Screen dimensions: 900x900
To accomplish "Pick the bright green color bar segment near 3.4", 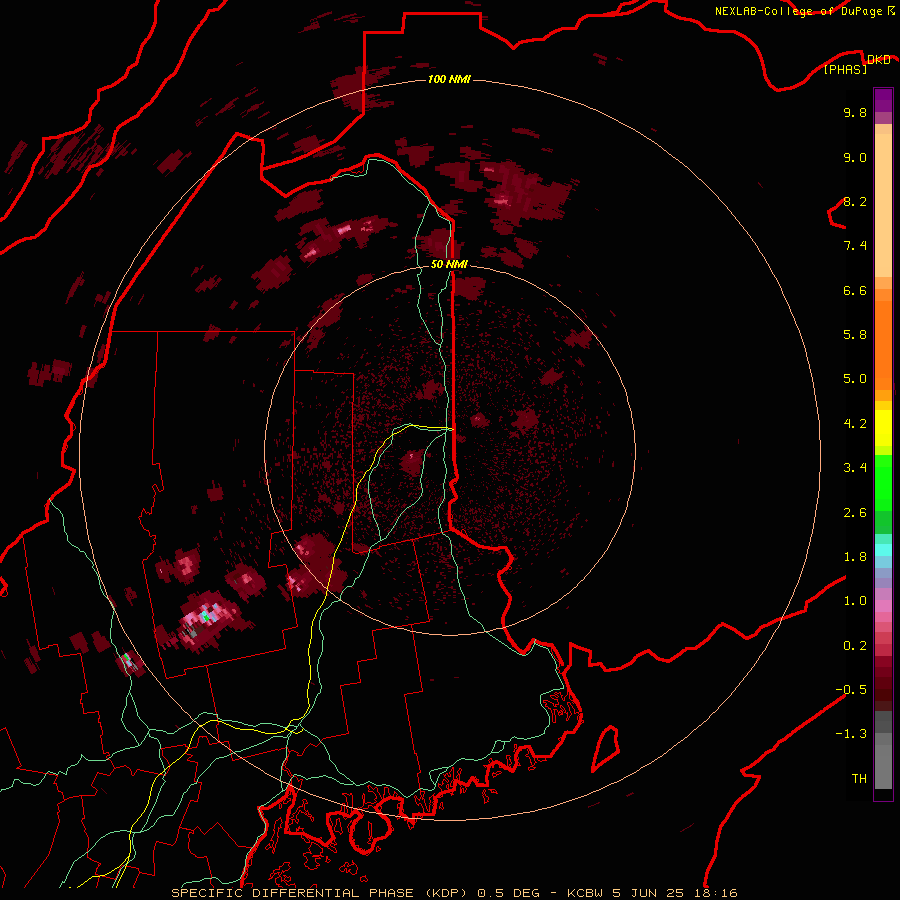I will [883, 482].
